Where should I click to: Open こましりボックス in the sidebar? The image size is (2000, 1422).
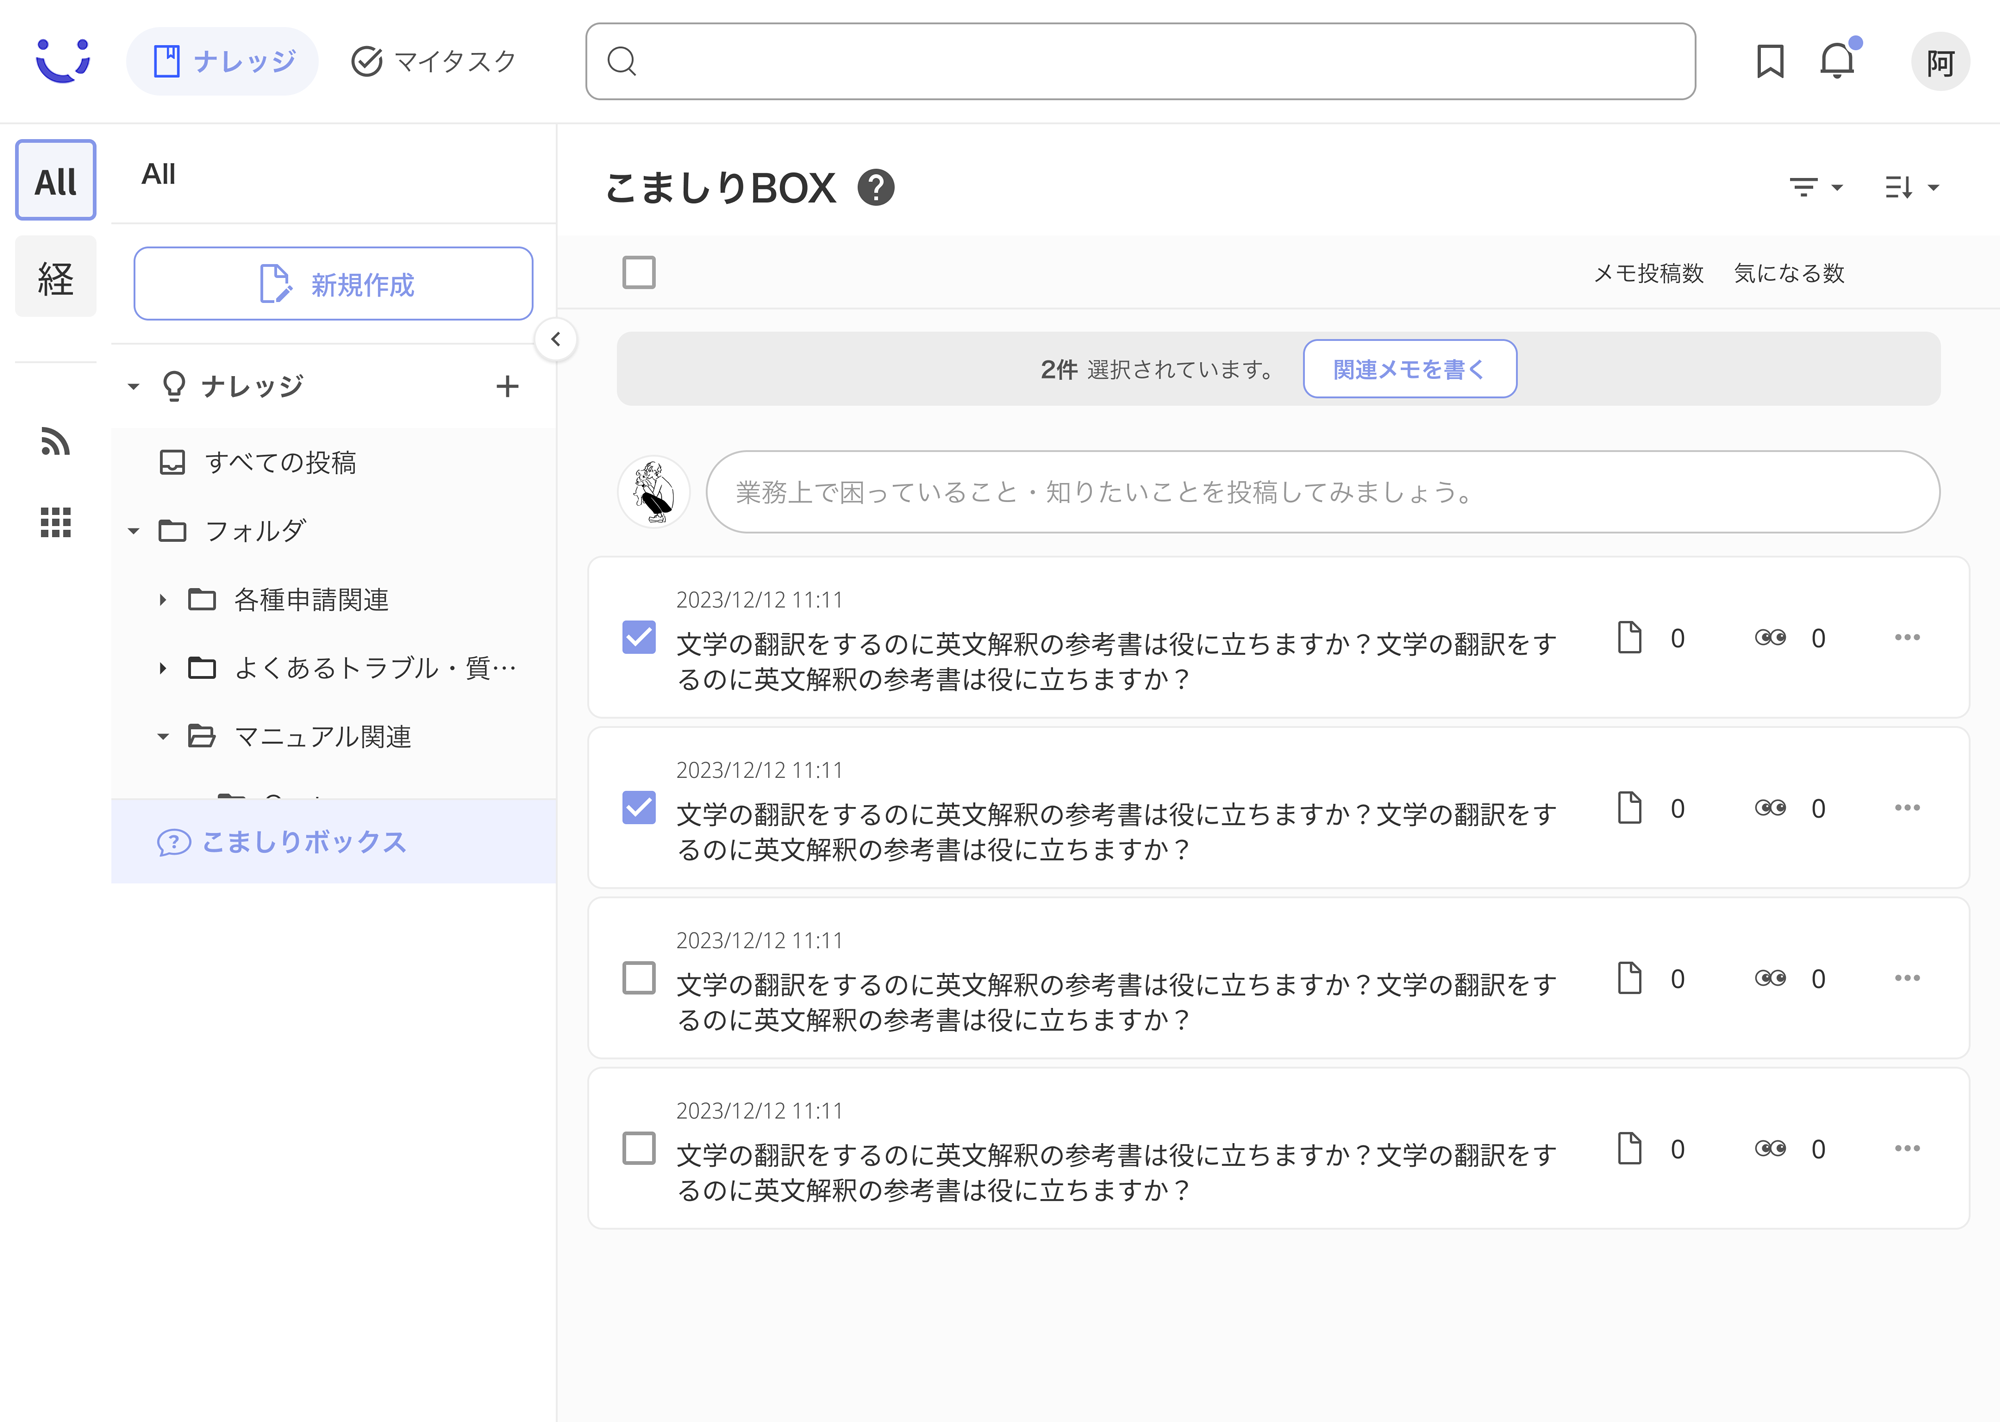coord(303,842)
